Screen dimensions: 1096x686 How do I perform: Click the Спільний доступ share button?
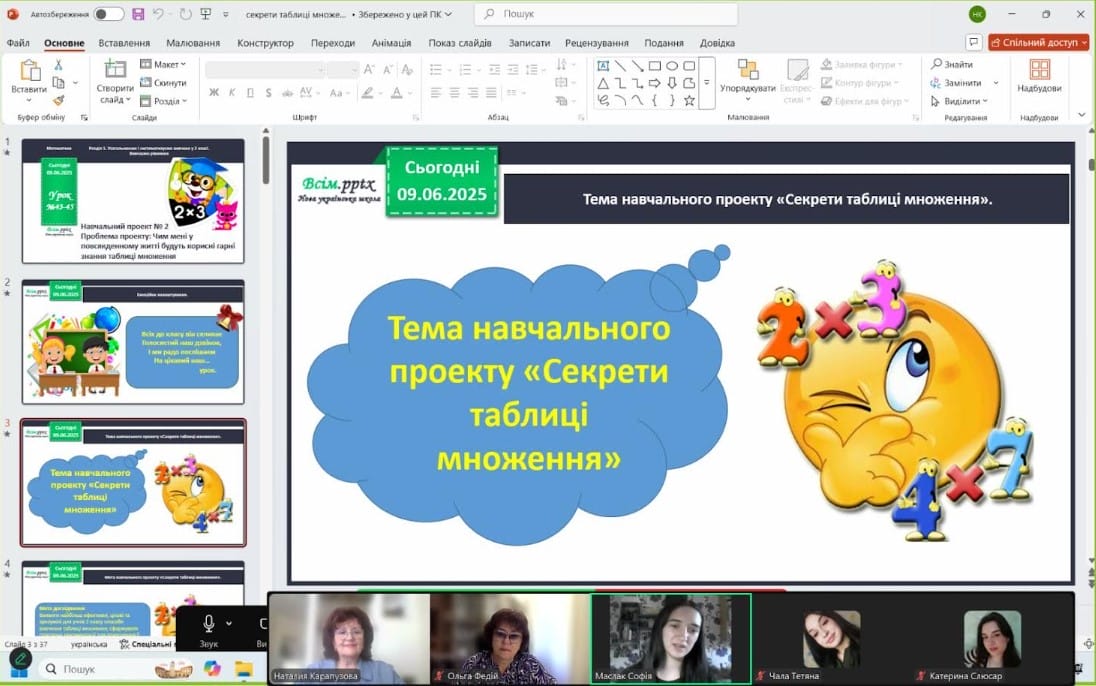coord(1039,42)
